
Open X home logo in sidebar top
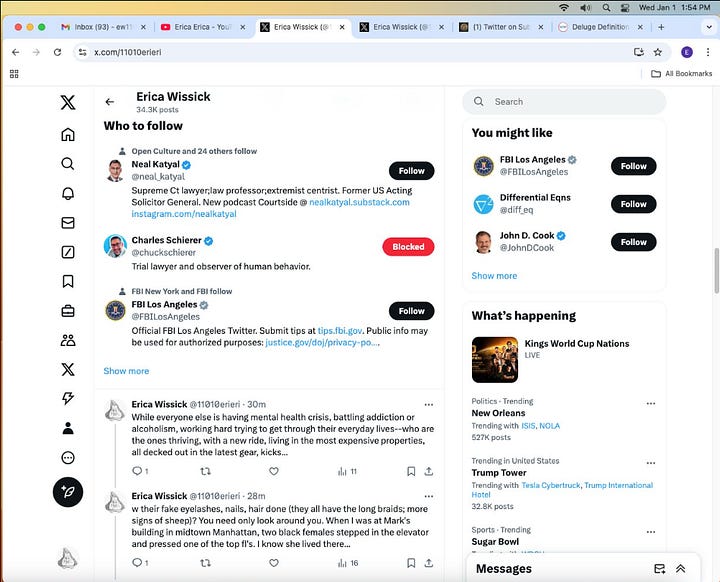coord(68,102)
